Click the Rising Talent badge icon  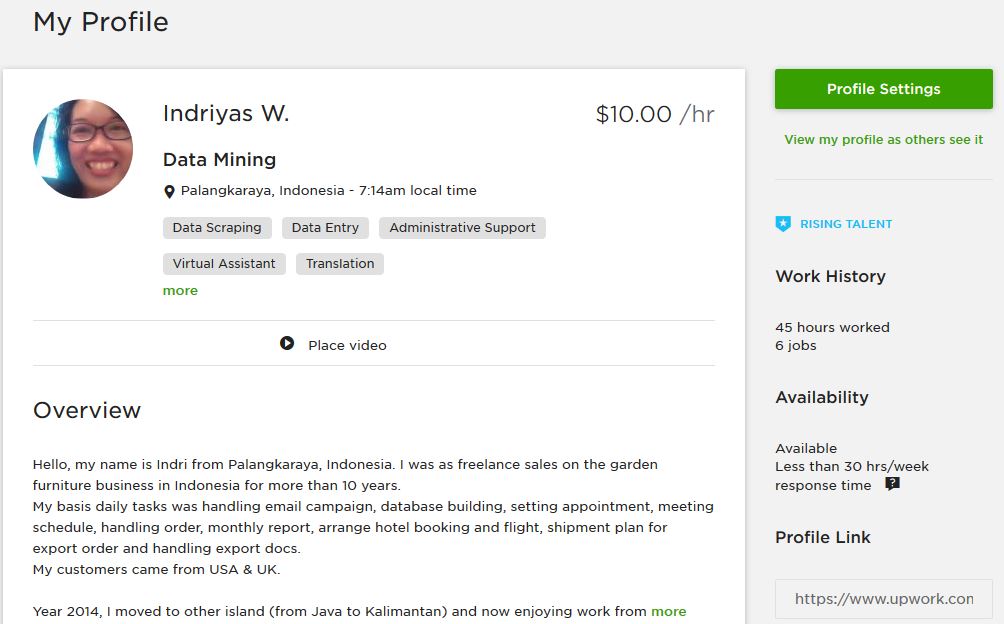(782, 224)
